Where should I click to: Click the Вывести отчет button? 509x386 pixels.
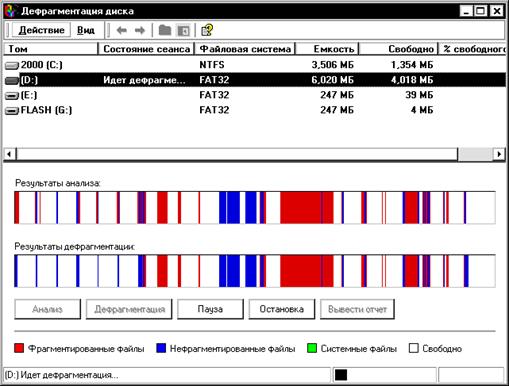pyautogui.click(x=357, y=309)
